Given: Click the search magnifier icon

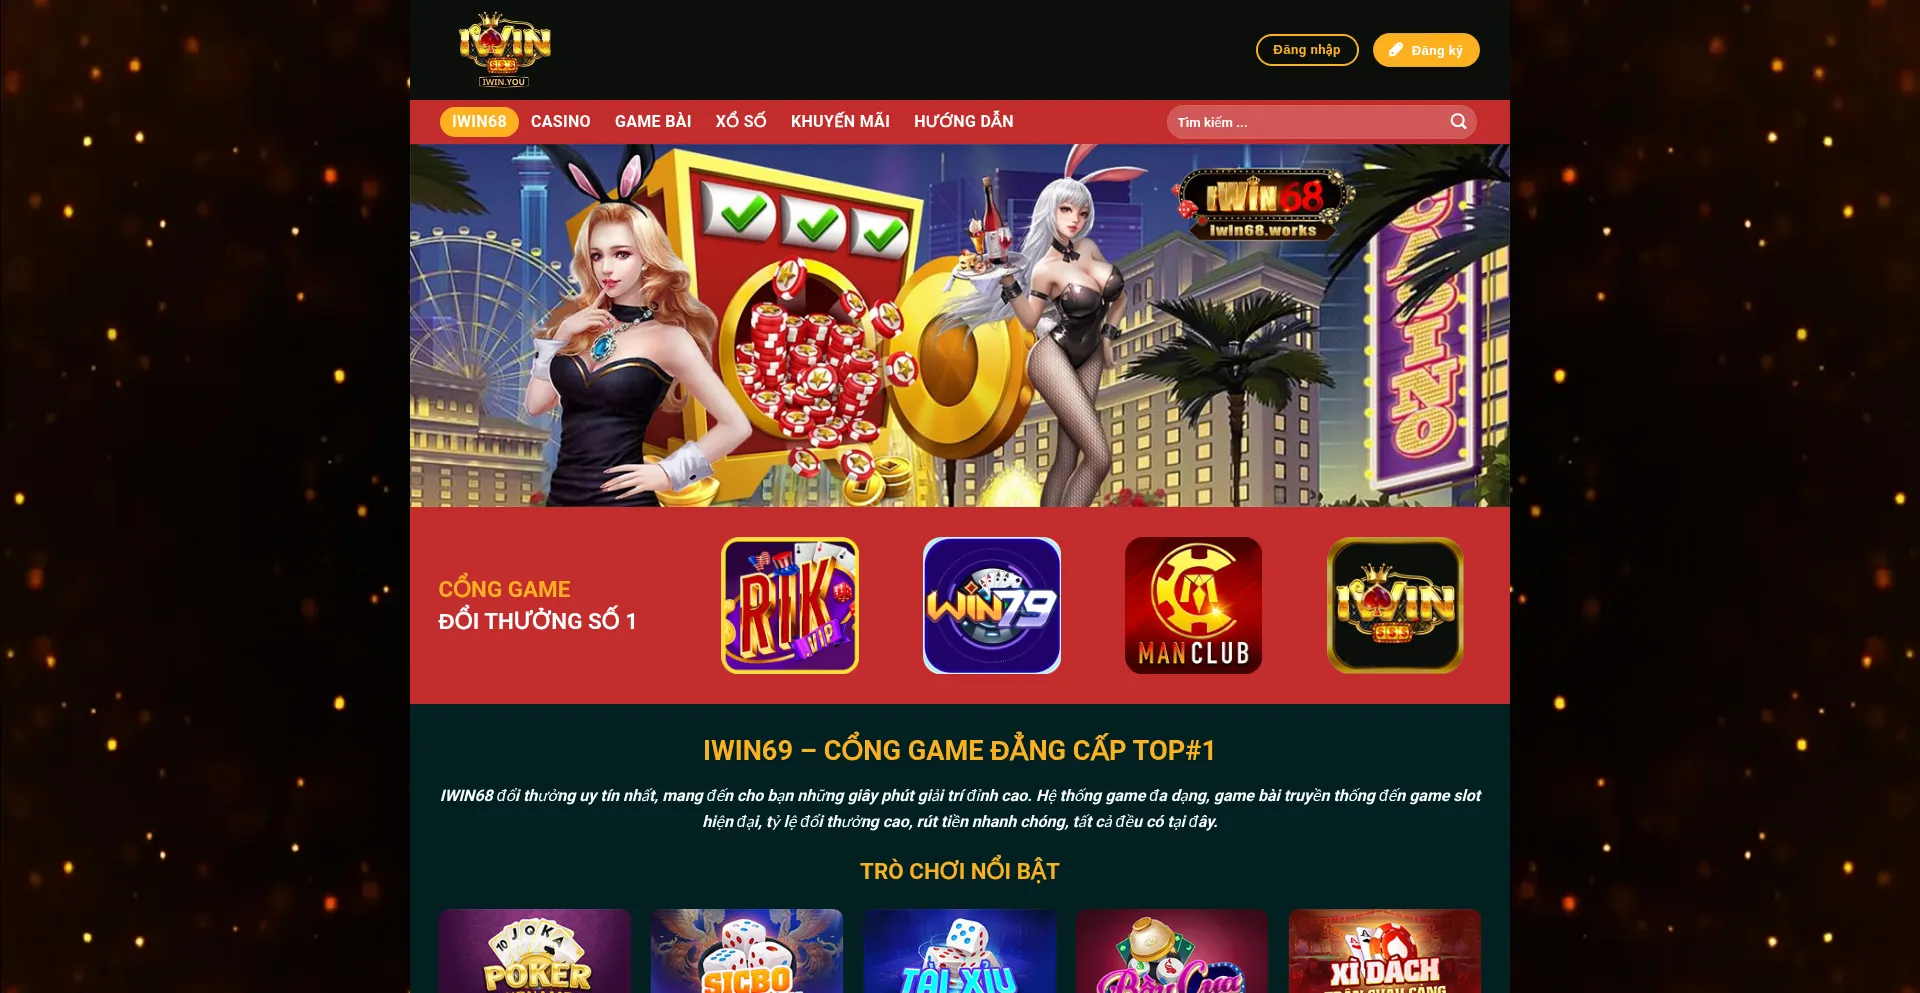Looking at the screenshot, I should [1458, 122].
